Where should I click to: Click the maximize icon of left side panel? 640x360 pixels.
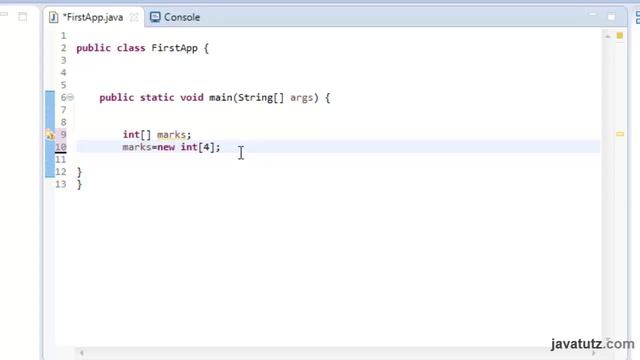(23, 17)
